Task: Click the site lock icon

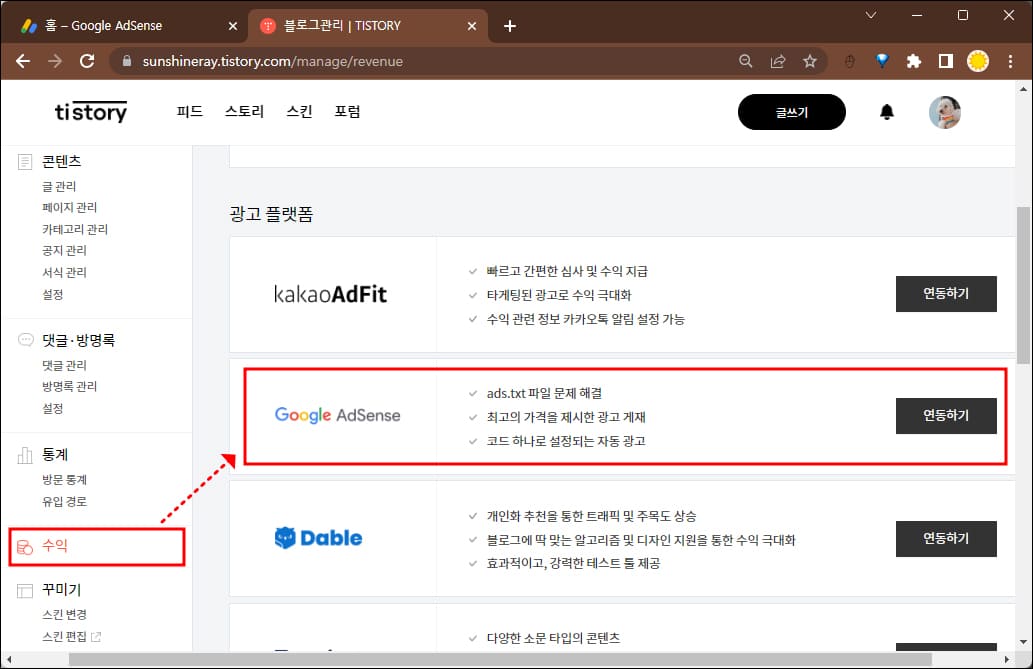Action: (x=127, y=61)
